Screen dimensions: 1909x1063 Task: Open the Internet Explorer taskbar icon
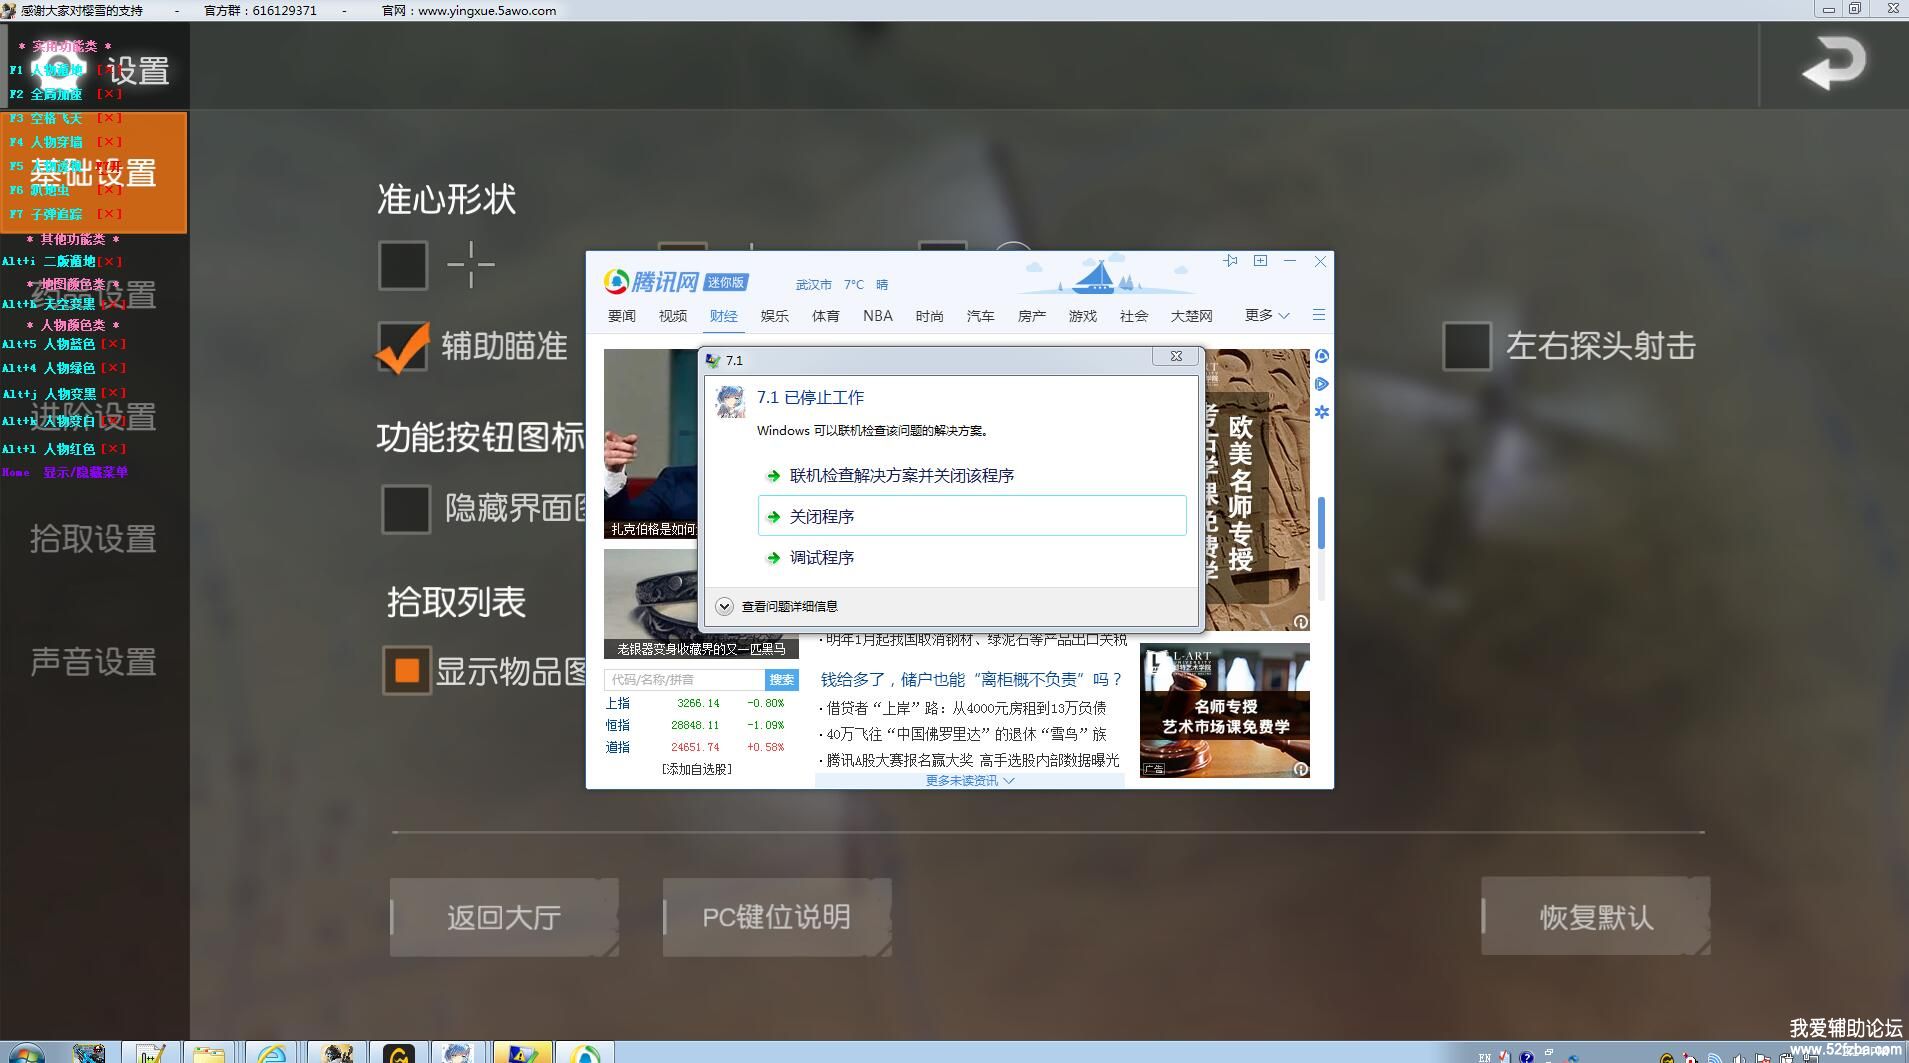click(x=271, y=1053)
